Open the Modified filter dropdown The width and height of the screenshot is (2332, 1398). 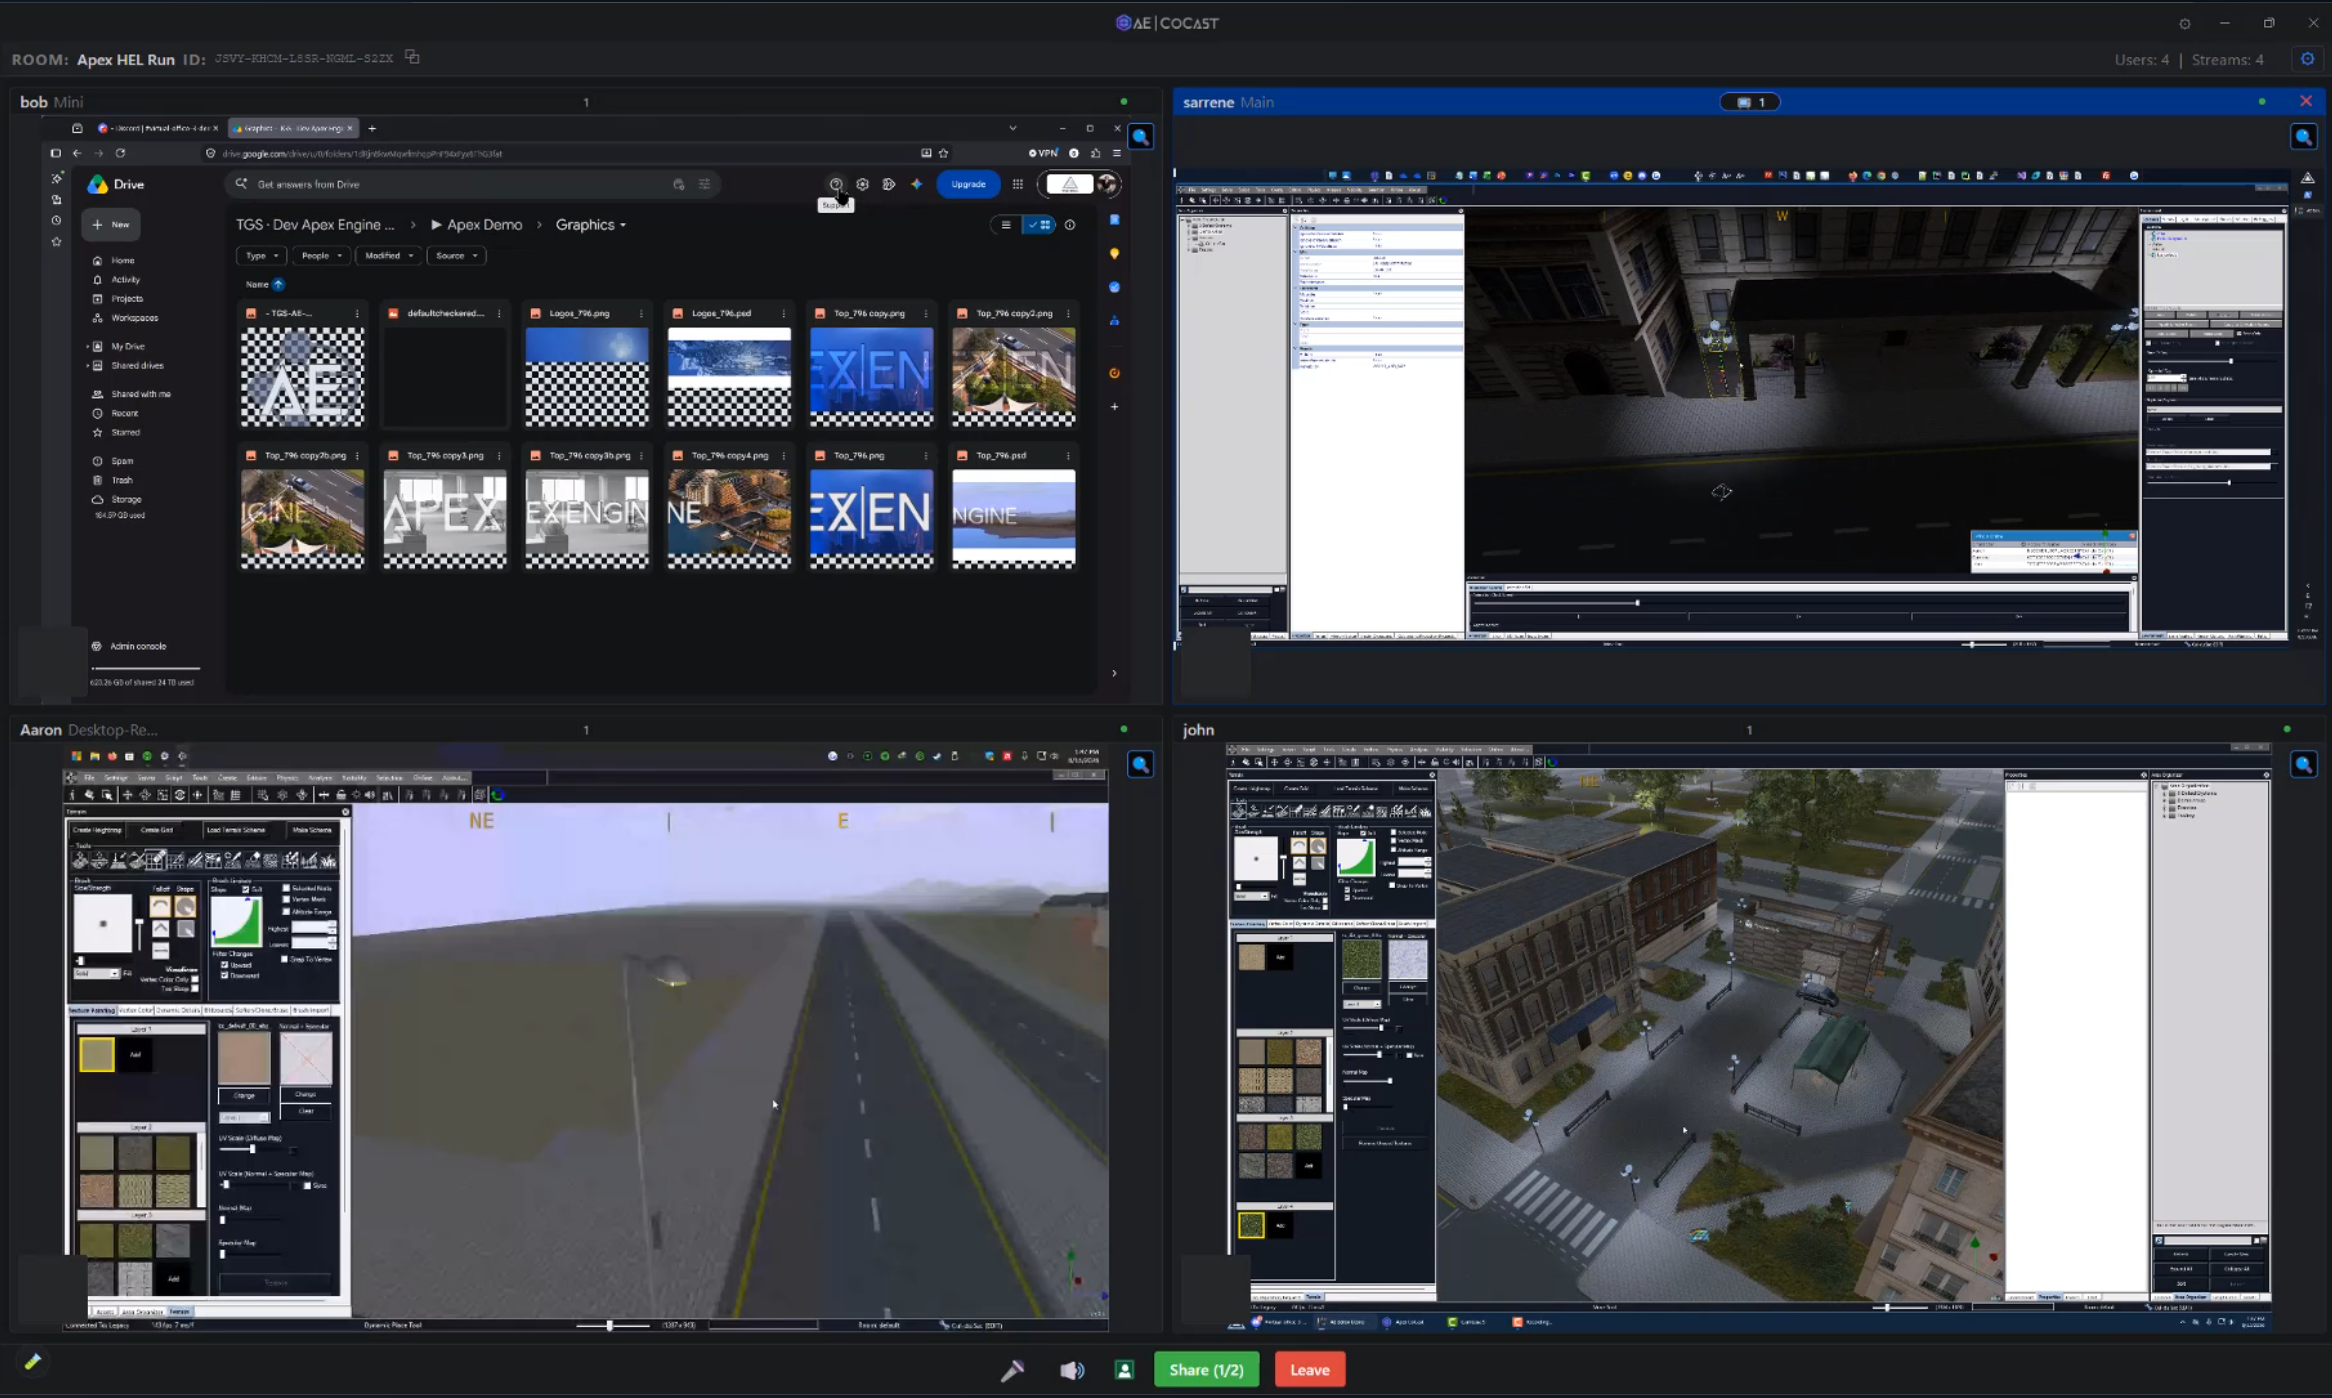click(x=389, y=256)
